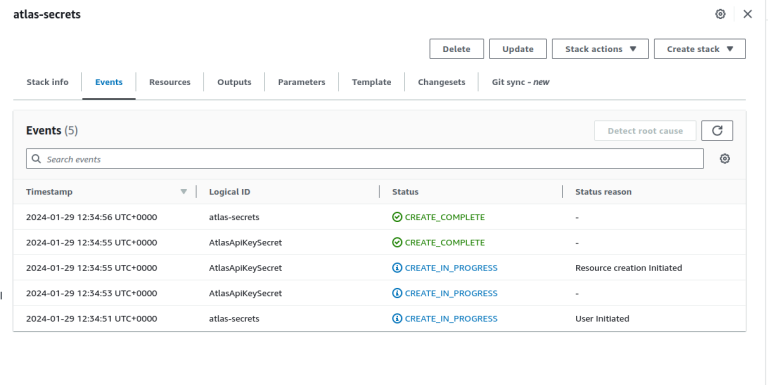The width and height of the screenshot is (768, 385).
Task: Open stack panel settings gear at top right
Action: click(x=720, y=14)
